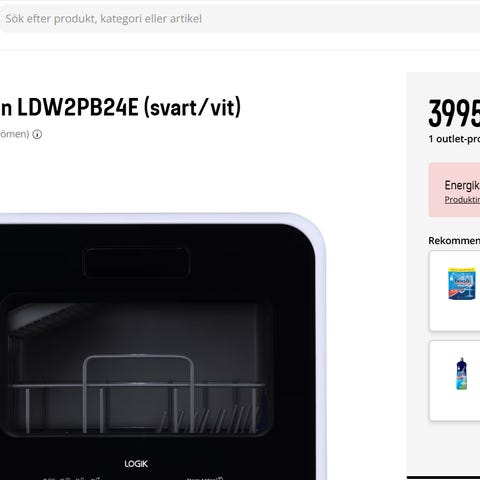Select the white card area beneath the Finish tablets
This screenshot has height=480, width=480.
pos(455,317)
